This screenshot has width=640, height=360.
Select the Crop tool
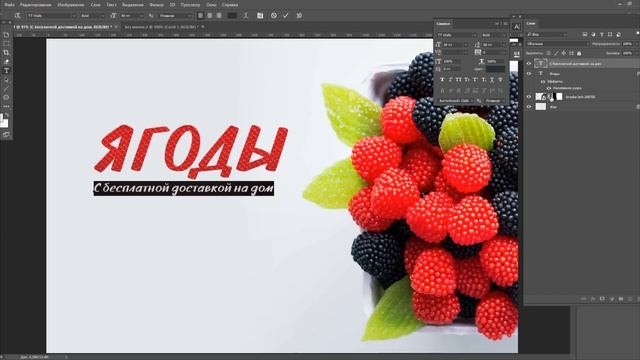click(x=6, y=53)
